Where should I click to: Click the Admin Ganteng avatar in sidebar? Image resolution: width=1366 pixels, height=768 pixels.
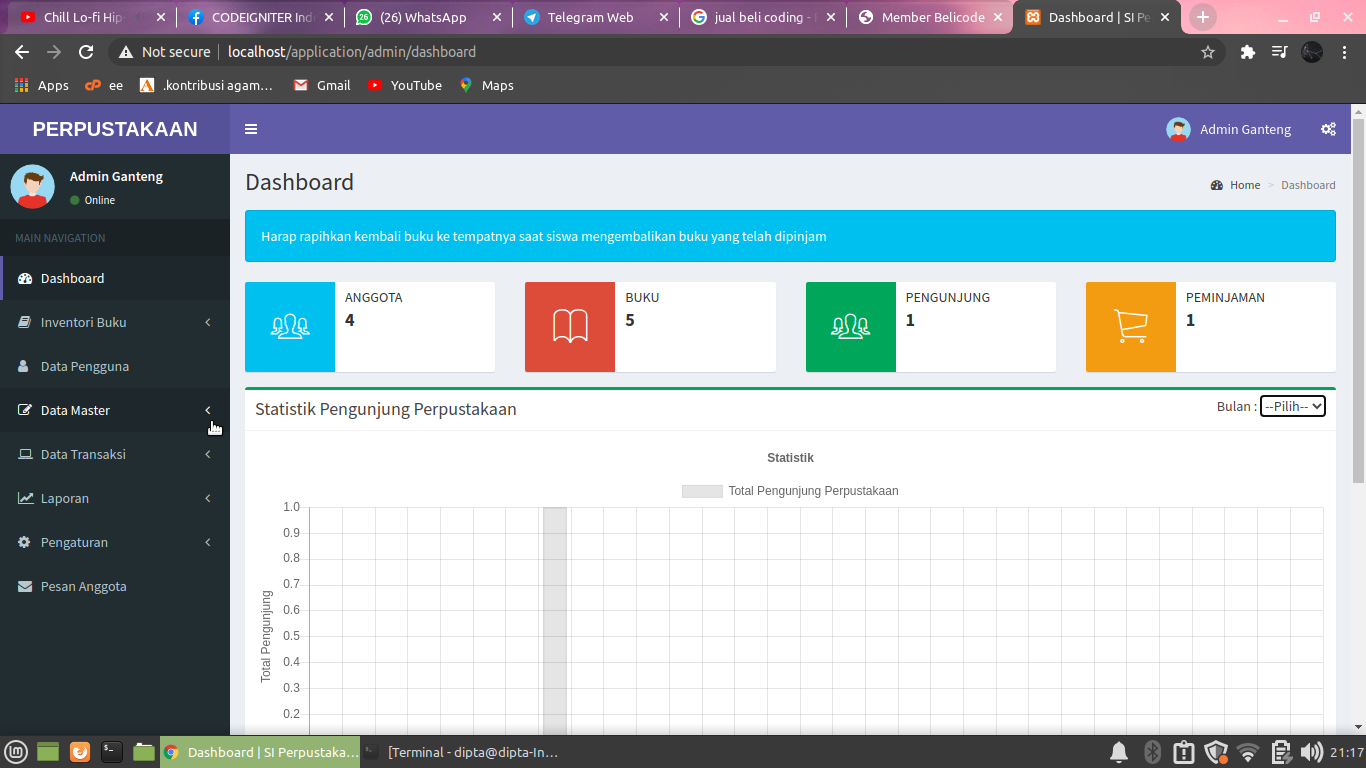[33, 187]
